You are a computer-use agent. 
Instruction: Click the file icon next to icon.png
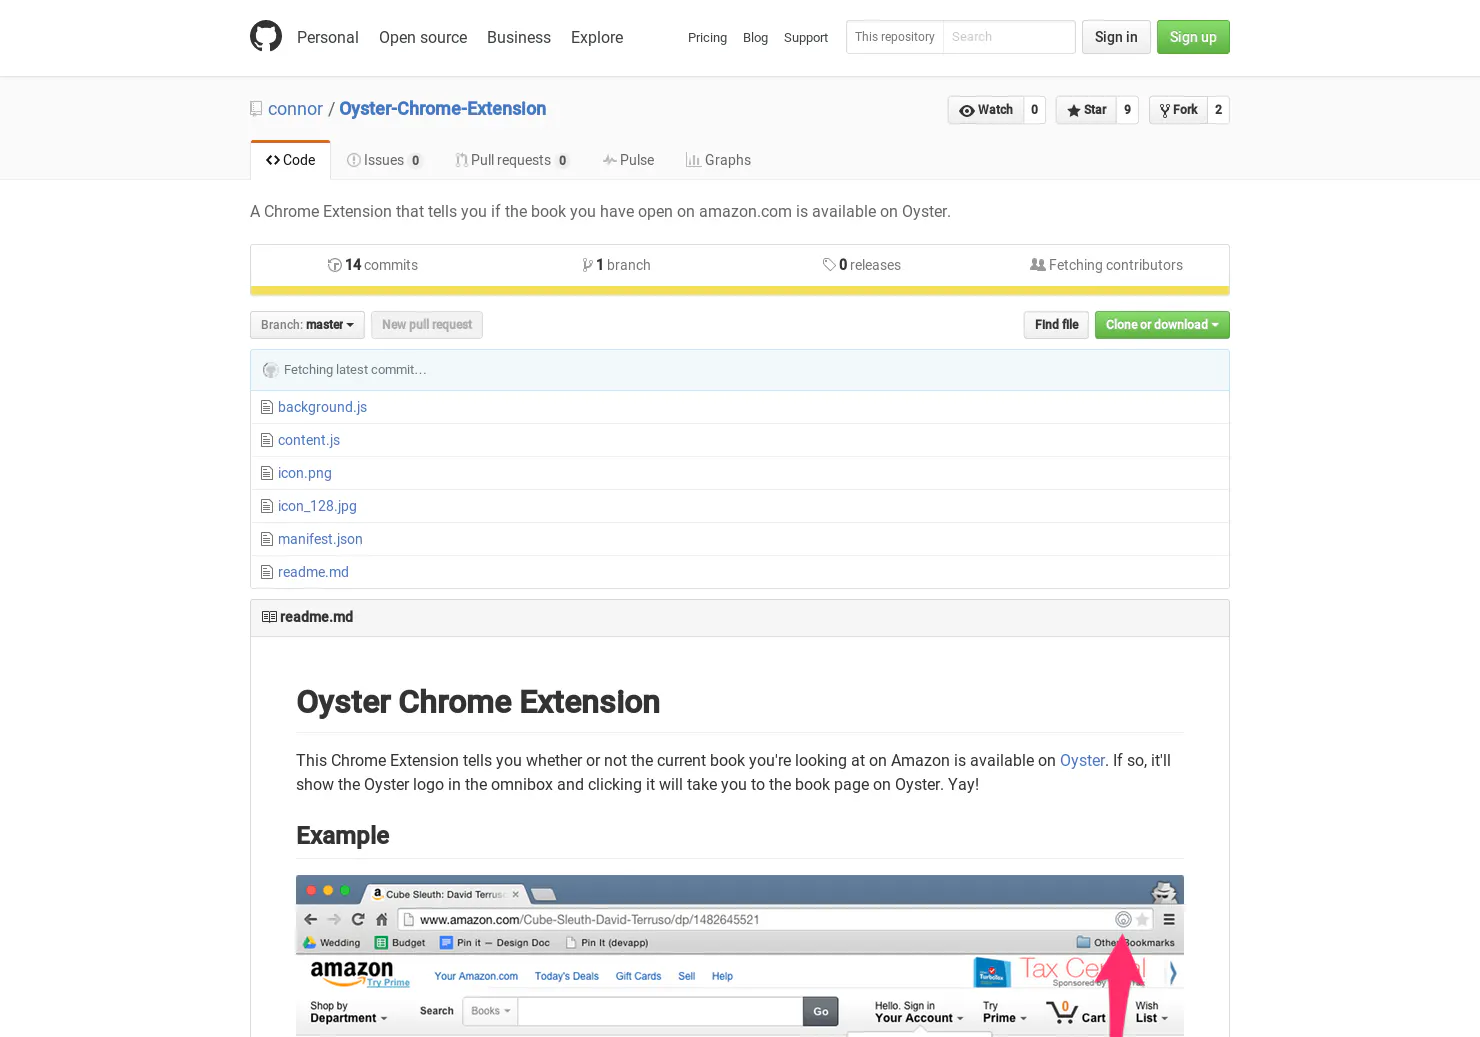266,473
